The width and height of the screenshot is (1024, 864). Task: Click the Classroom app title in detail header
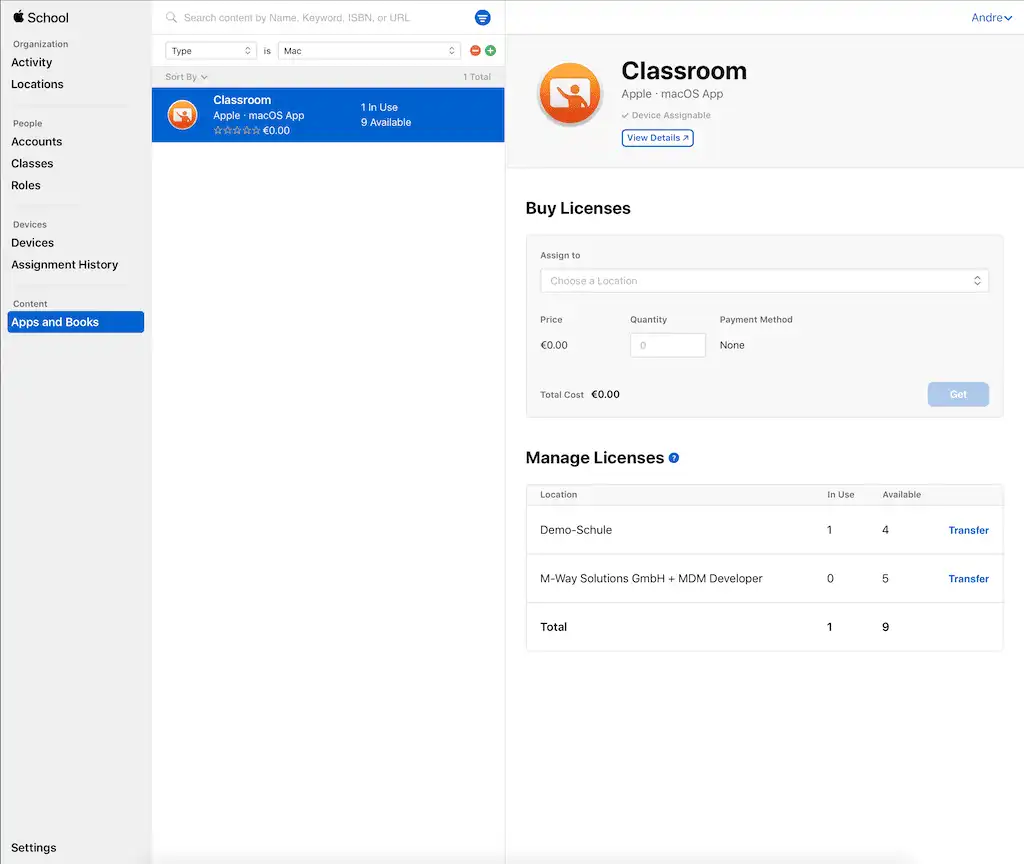click(x=684, y=71)
